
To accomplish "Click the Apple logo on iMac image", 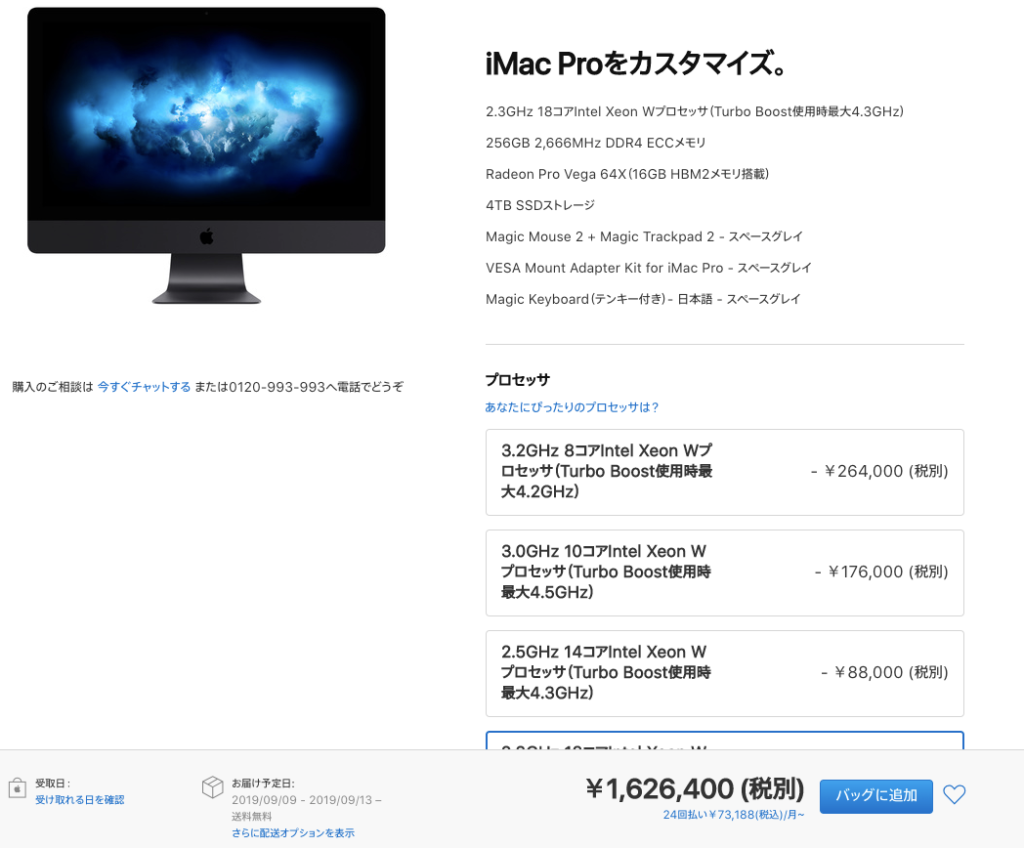I will (206, 236).
